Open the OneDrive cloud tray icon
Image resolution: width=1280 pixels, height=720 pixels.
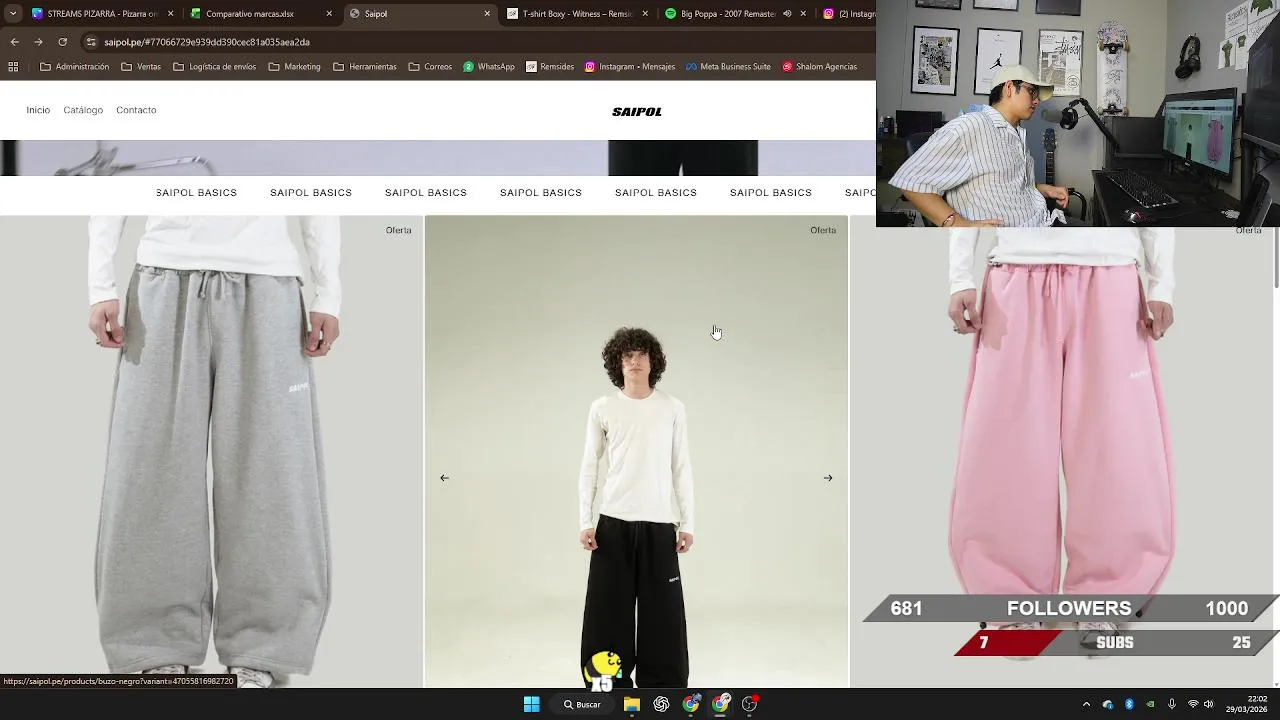click(1107, 704)
